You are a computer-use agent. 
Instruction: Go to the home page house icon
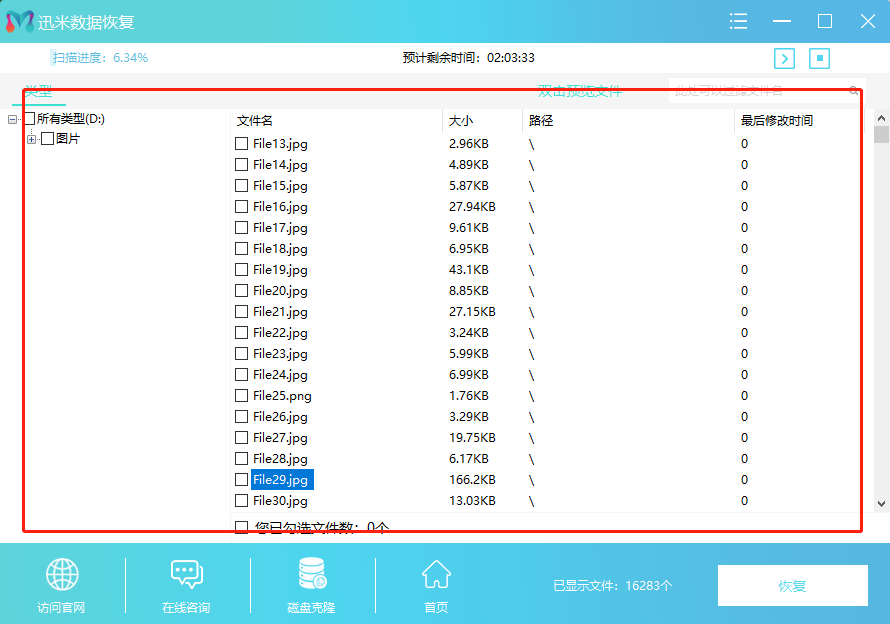pos(436,575)
